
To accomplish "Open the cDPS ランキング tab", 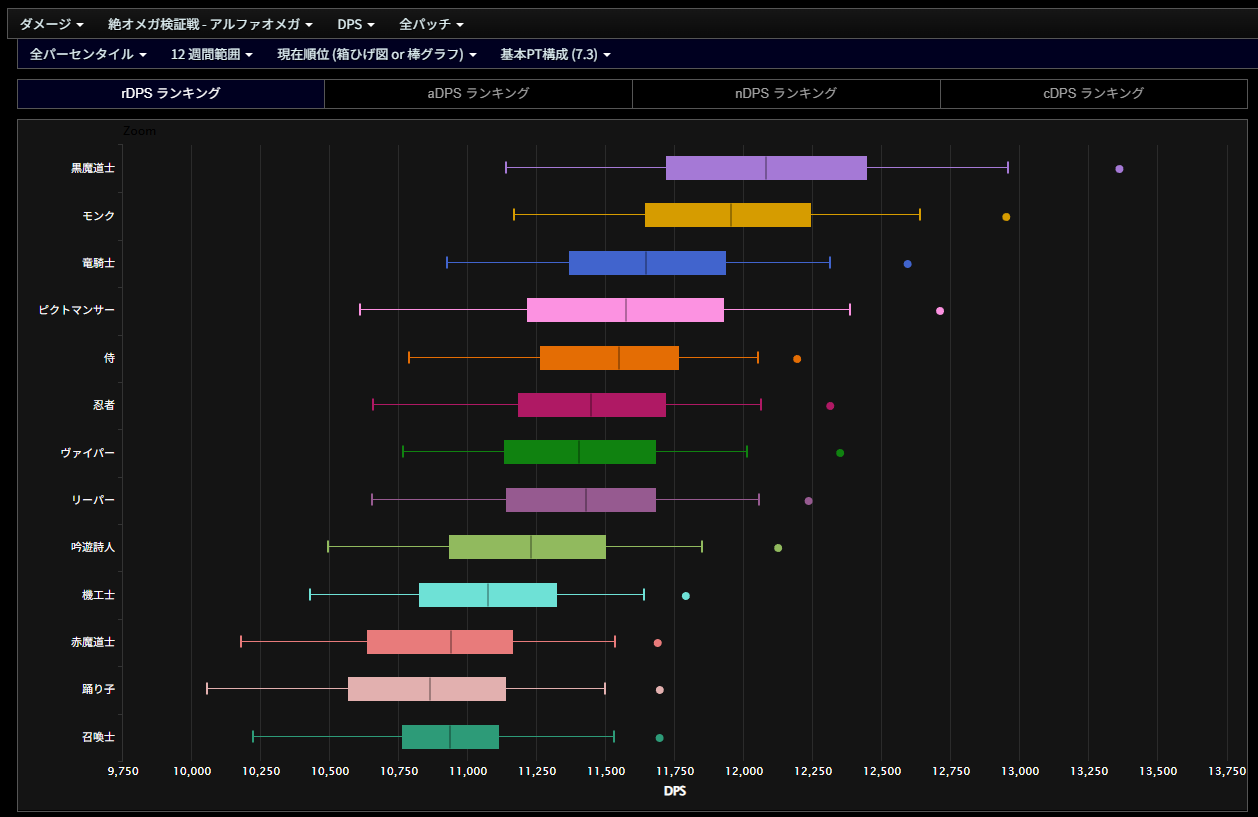I will (1093, 93).
